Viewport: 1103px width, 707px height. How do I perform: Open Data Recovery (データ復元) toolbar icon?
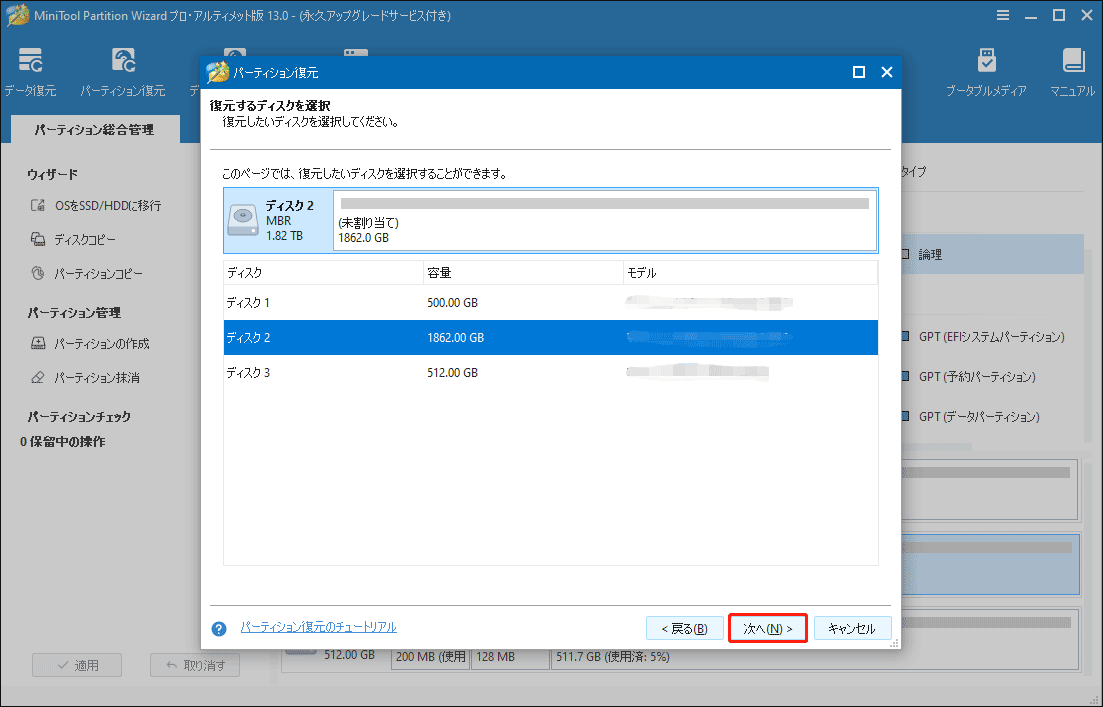point(30,72)
